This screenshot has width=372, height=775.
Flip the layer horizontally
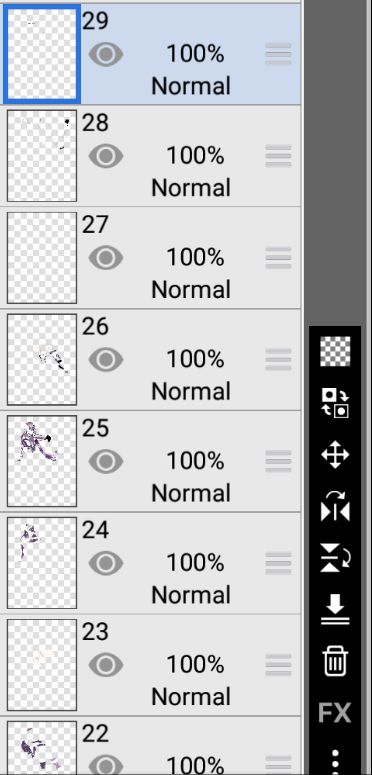[x=335, y=507]
